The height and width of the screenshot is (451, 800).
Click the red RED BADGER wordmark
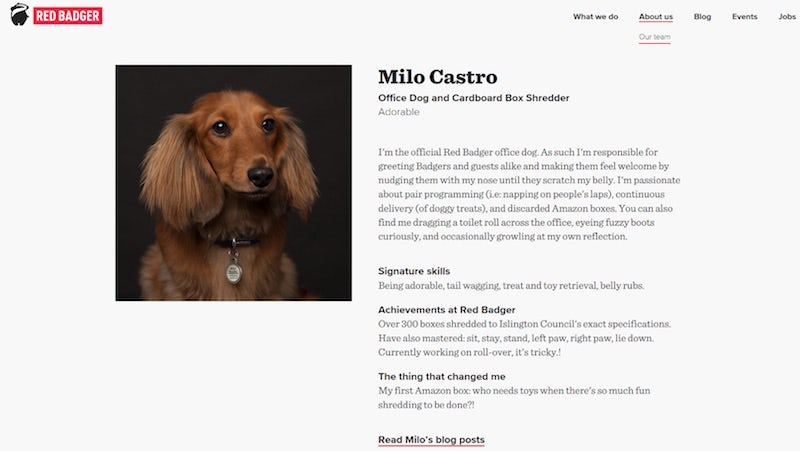[x=66, y=16]
